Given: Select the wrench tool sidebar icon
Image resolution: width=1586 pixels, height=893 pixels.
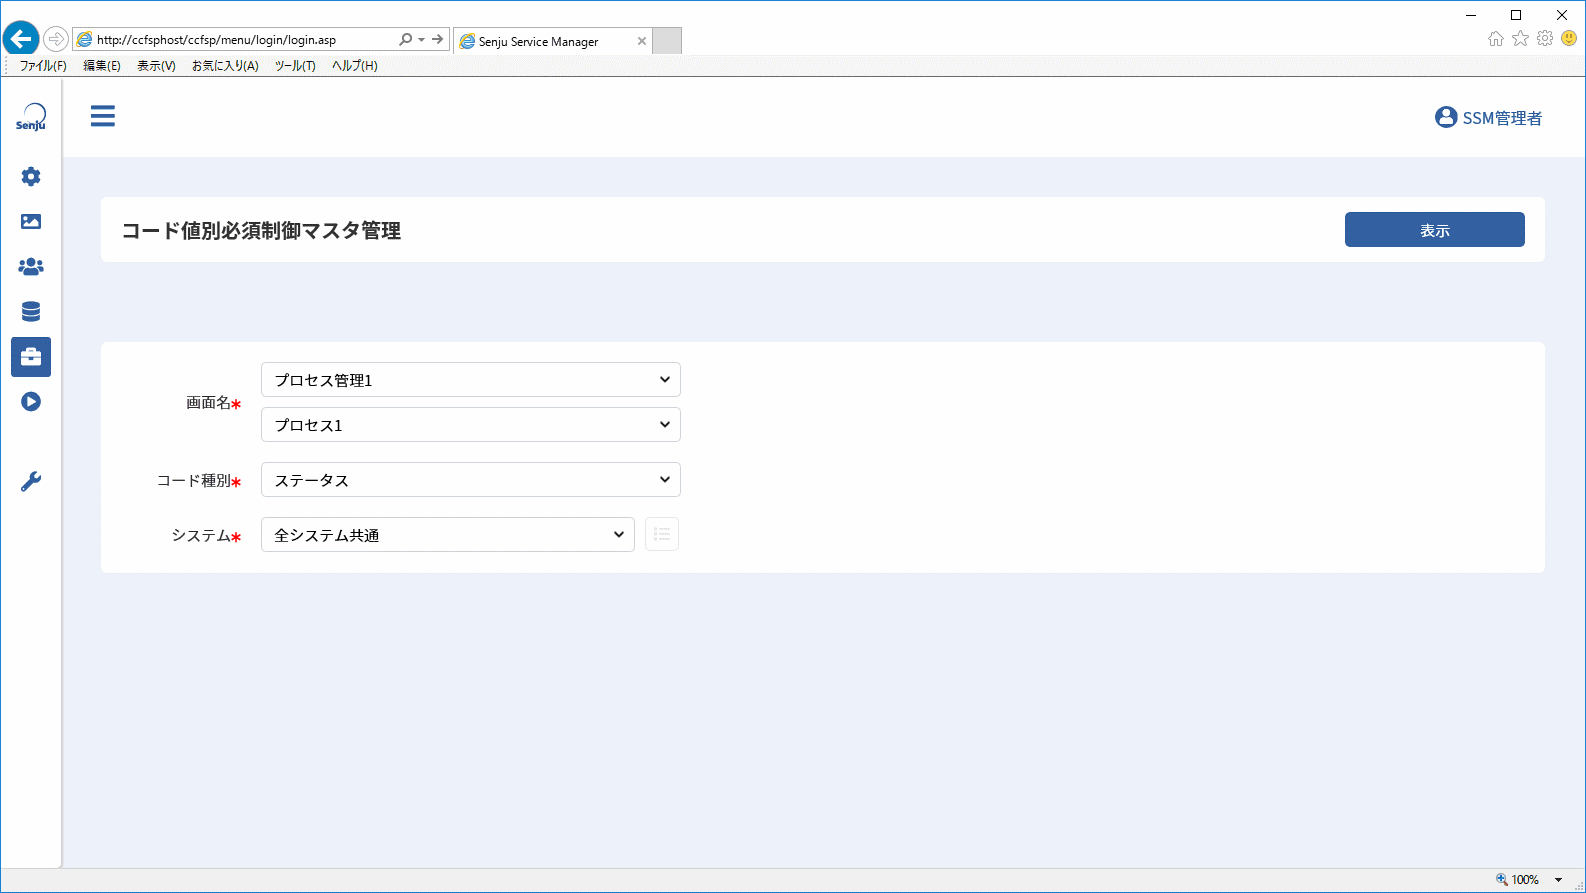Looking at the screenshot, I should coord(31,482).
